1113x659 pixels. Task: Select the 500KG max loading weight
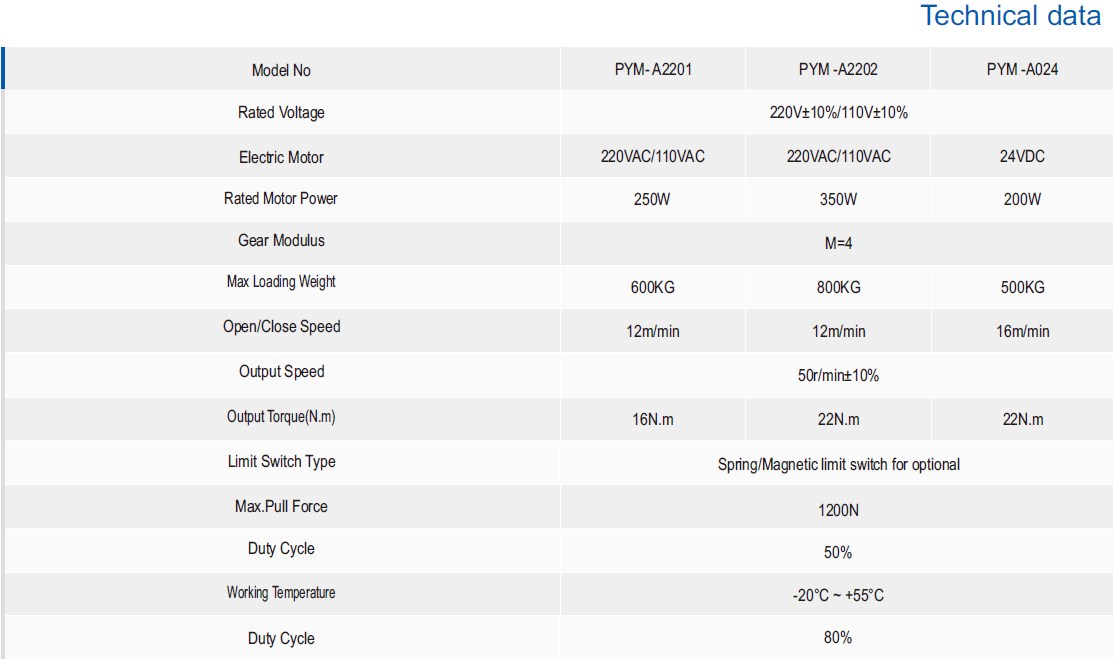click(1022, 287)
